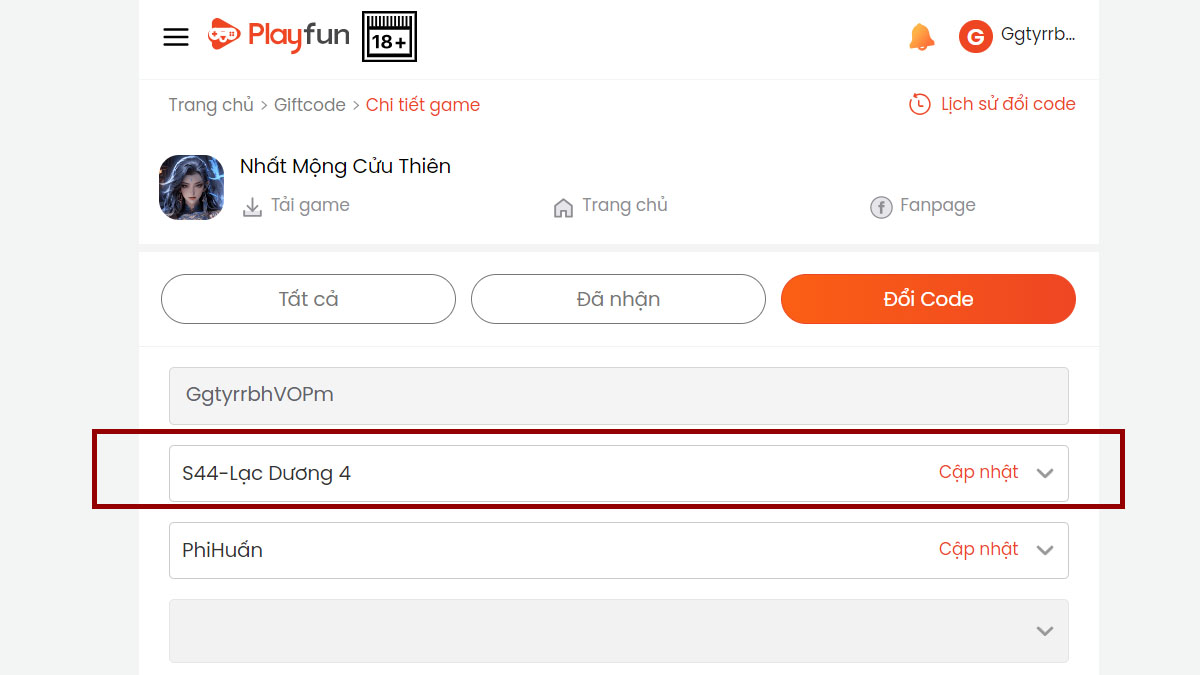Click the orange G profile avatar

[975, 37]
